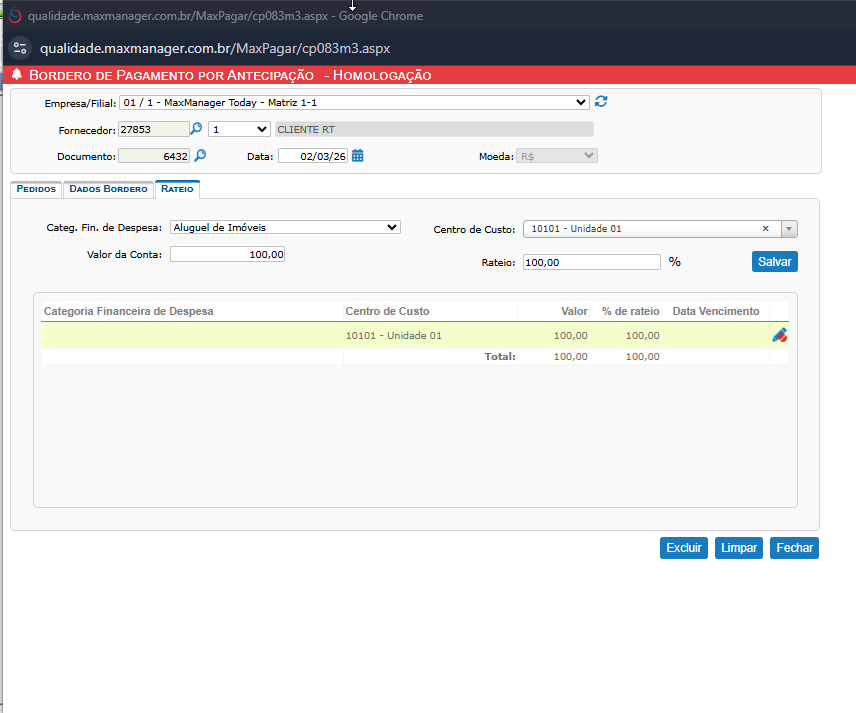Expand the Empresa/Filial dropdown

point(582,102)
